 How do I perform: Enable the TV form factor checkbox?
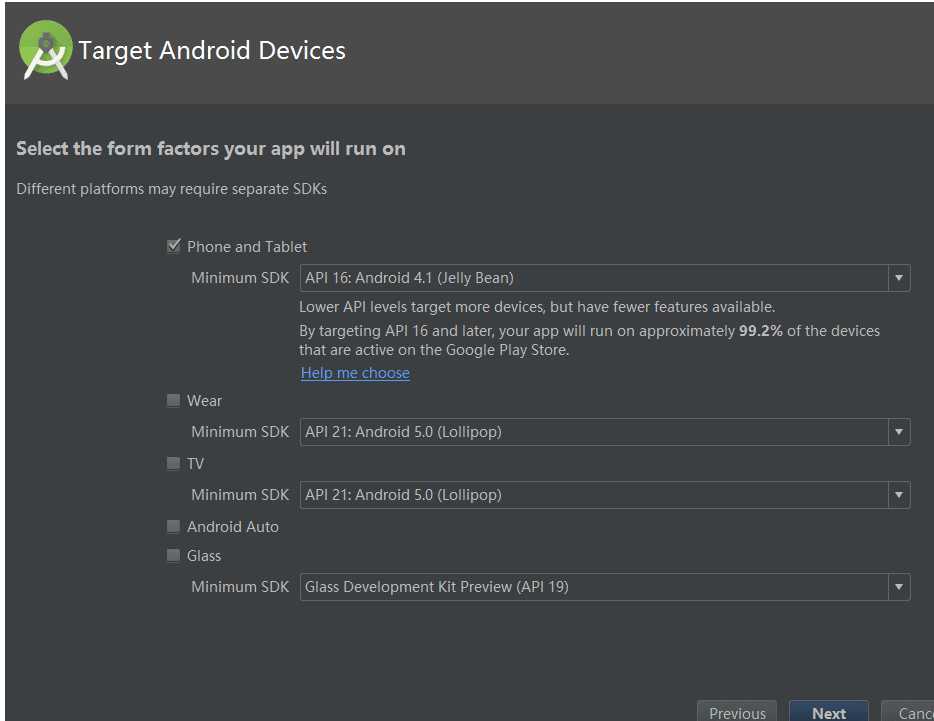point(173,464)
